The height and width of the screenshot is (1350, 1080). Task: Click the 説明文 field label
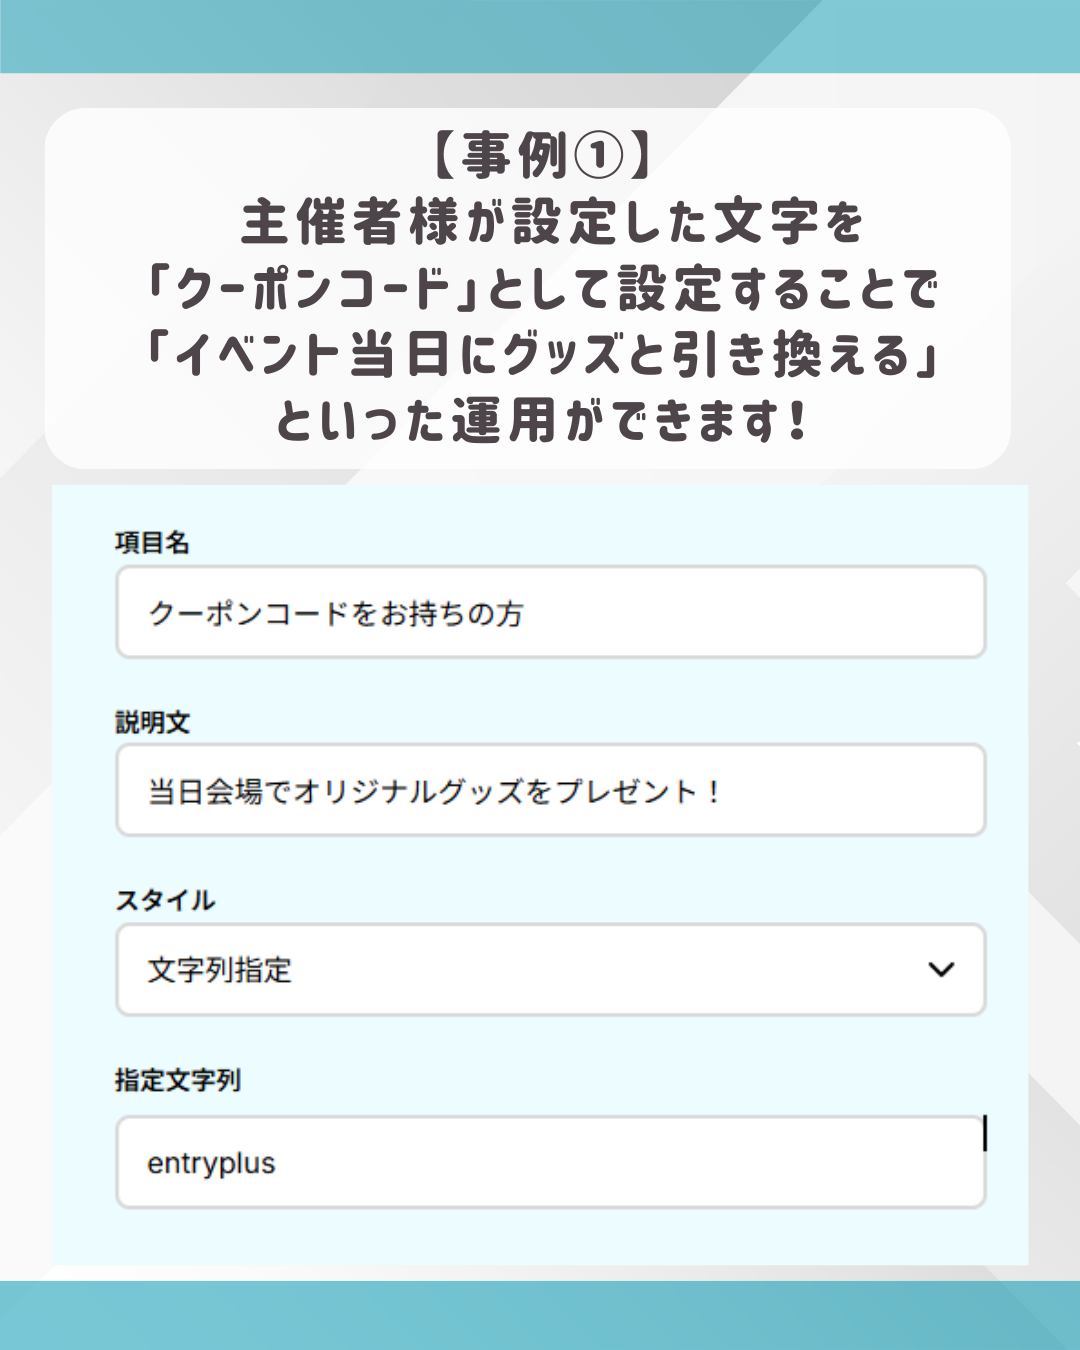[x=152, y=722]
